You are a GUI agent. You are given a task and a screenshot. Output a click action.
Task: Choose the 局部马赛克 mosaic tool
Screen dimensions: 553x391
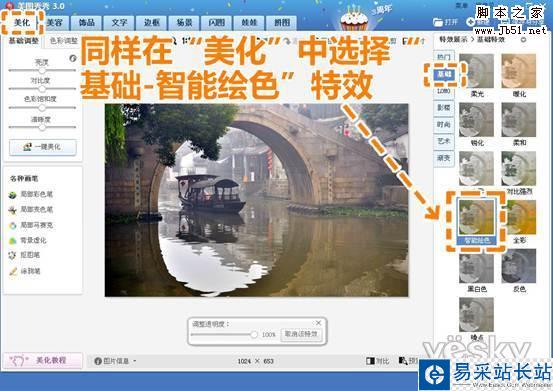13,226
